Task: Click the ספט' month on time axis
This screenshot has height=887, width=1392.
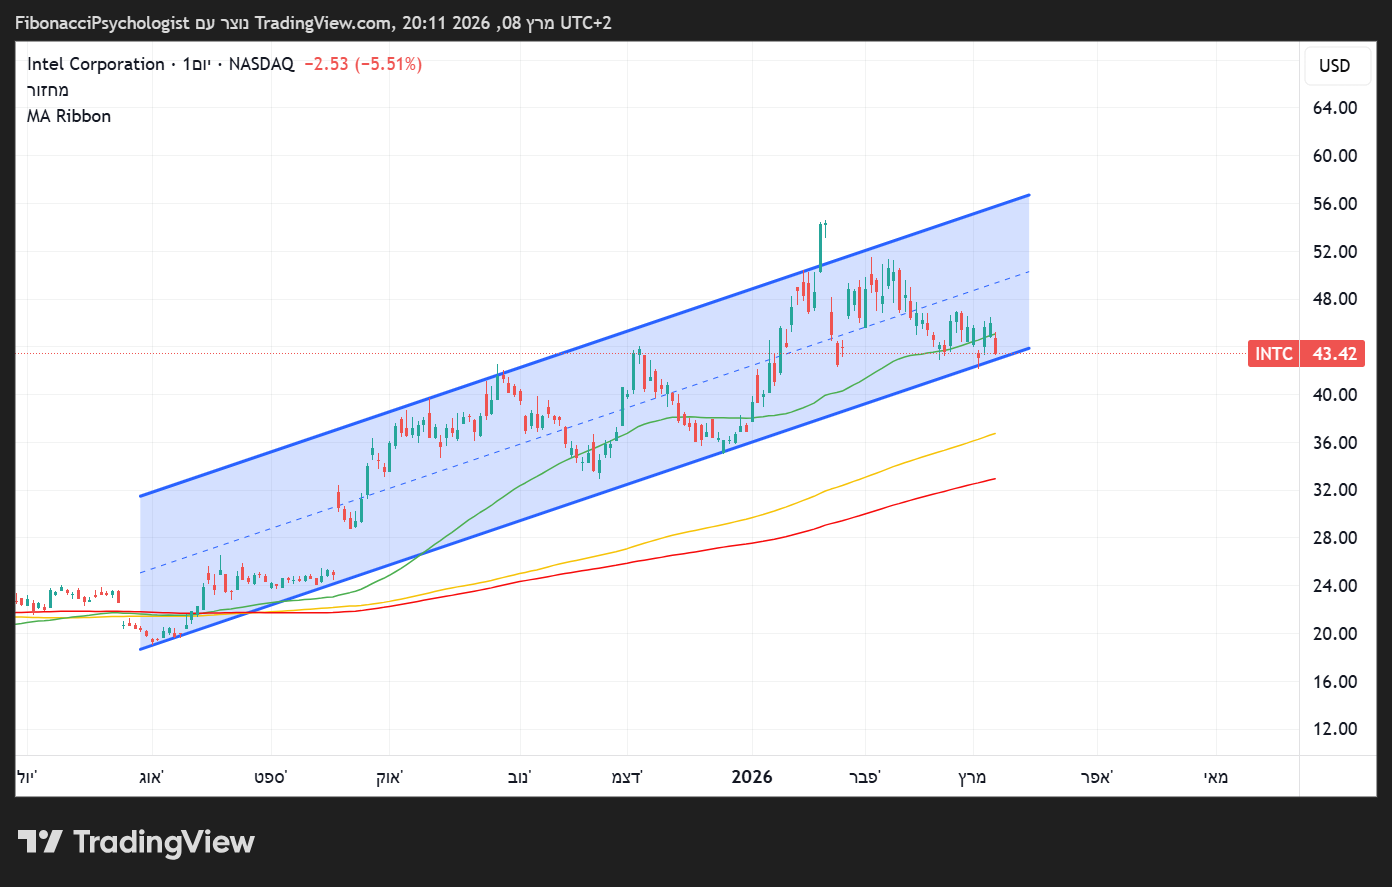Action: (x=270, y=777)
